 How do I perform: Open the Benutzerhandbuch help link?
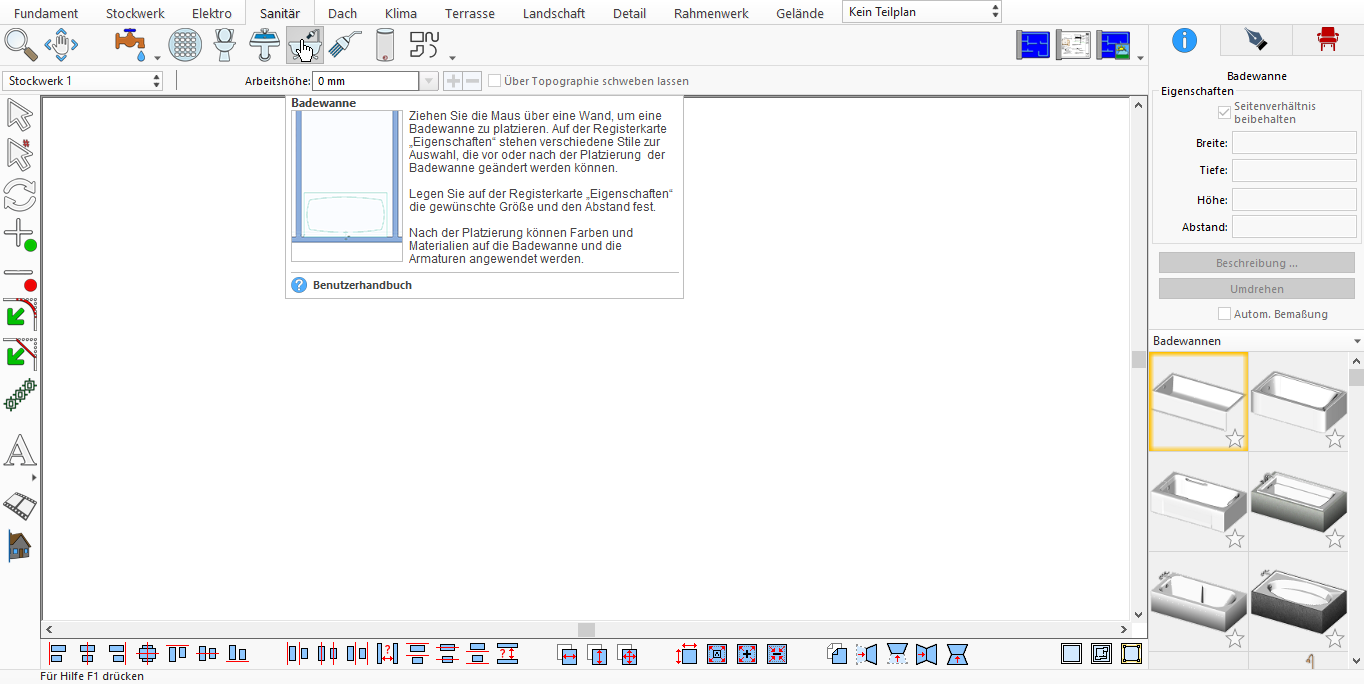coord(362,285)
